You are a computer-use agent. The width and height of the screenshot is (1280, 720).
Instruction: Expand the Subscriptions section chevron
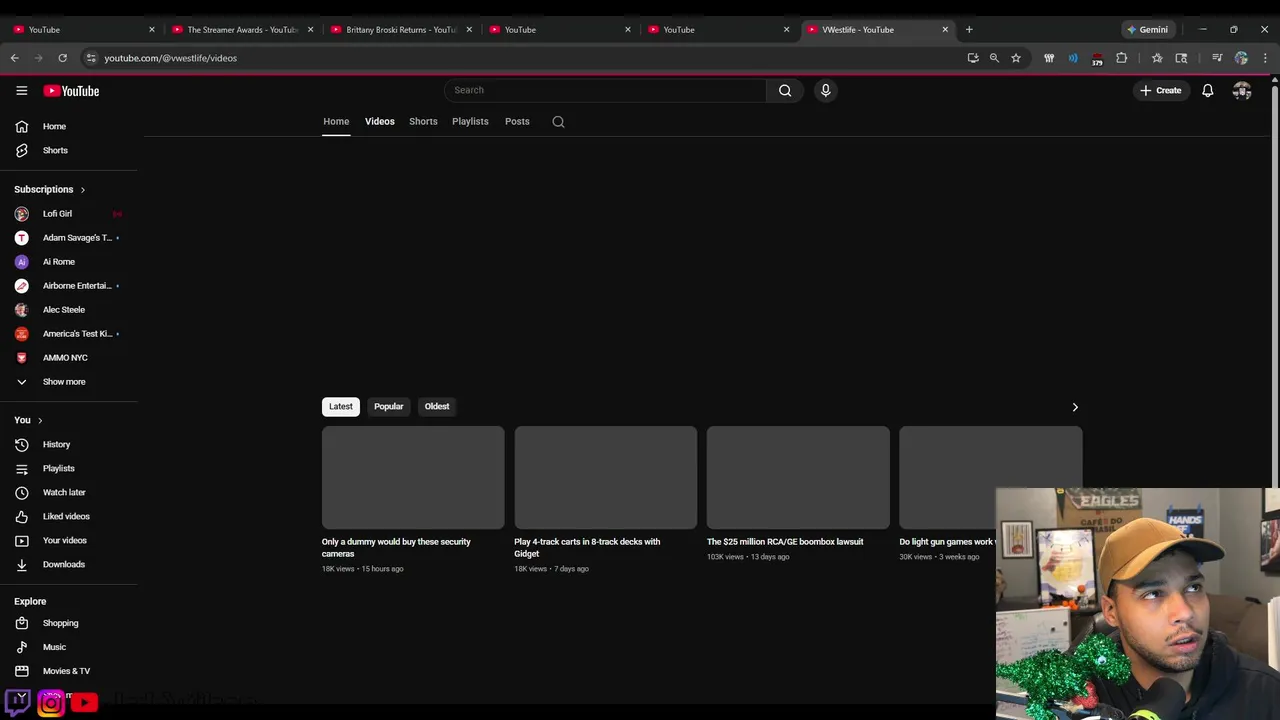[83, 190]
